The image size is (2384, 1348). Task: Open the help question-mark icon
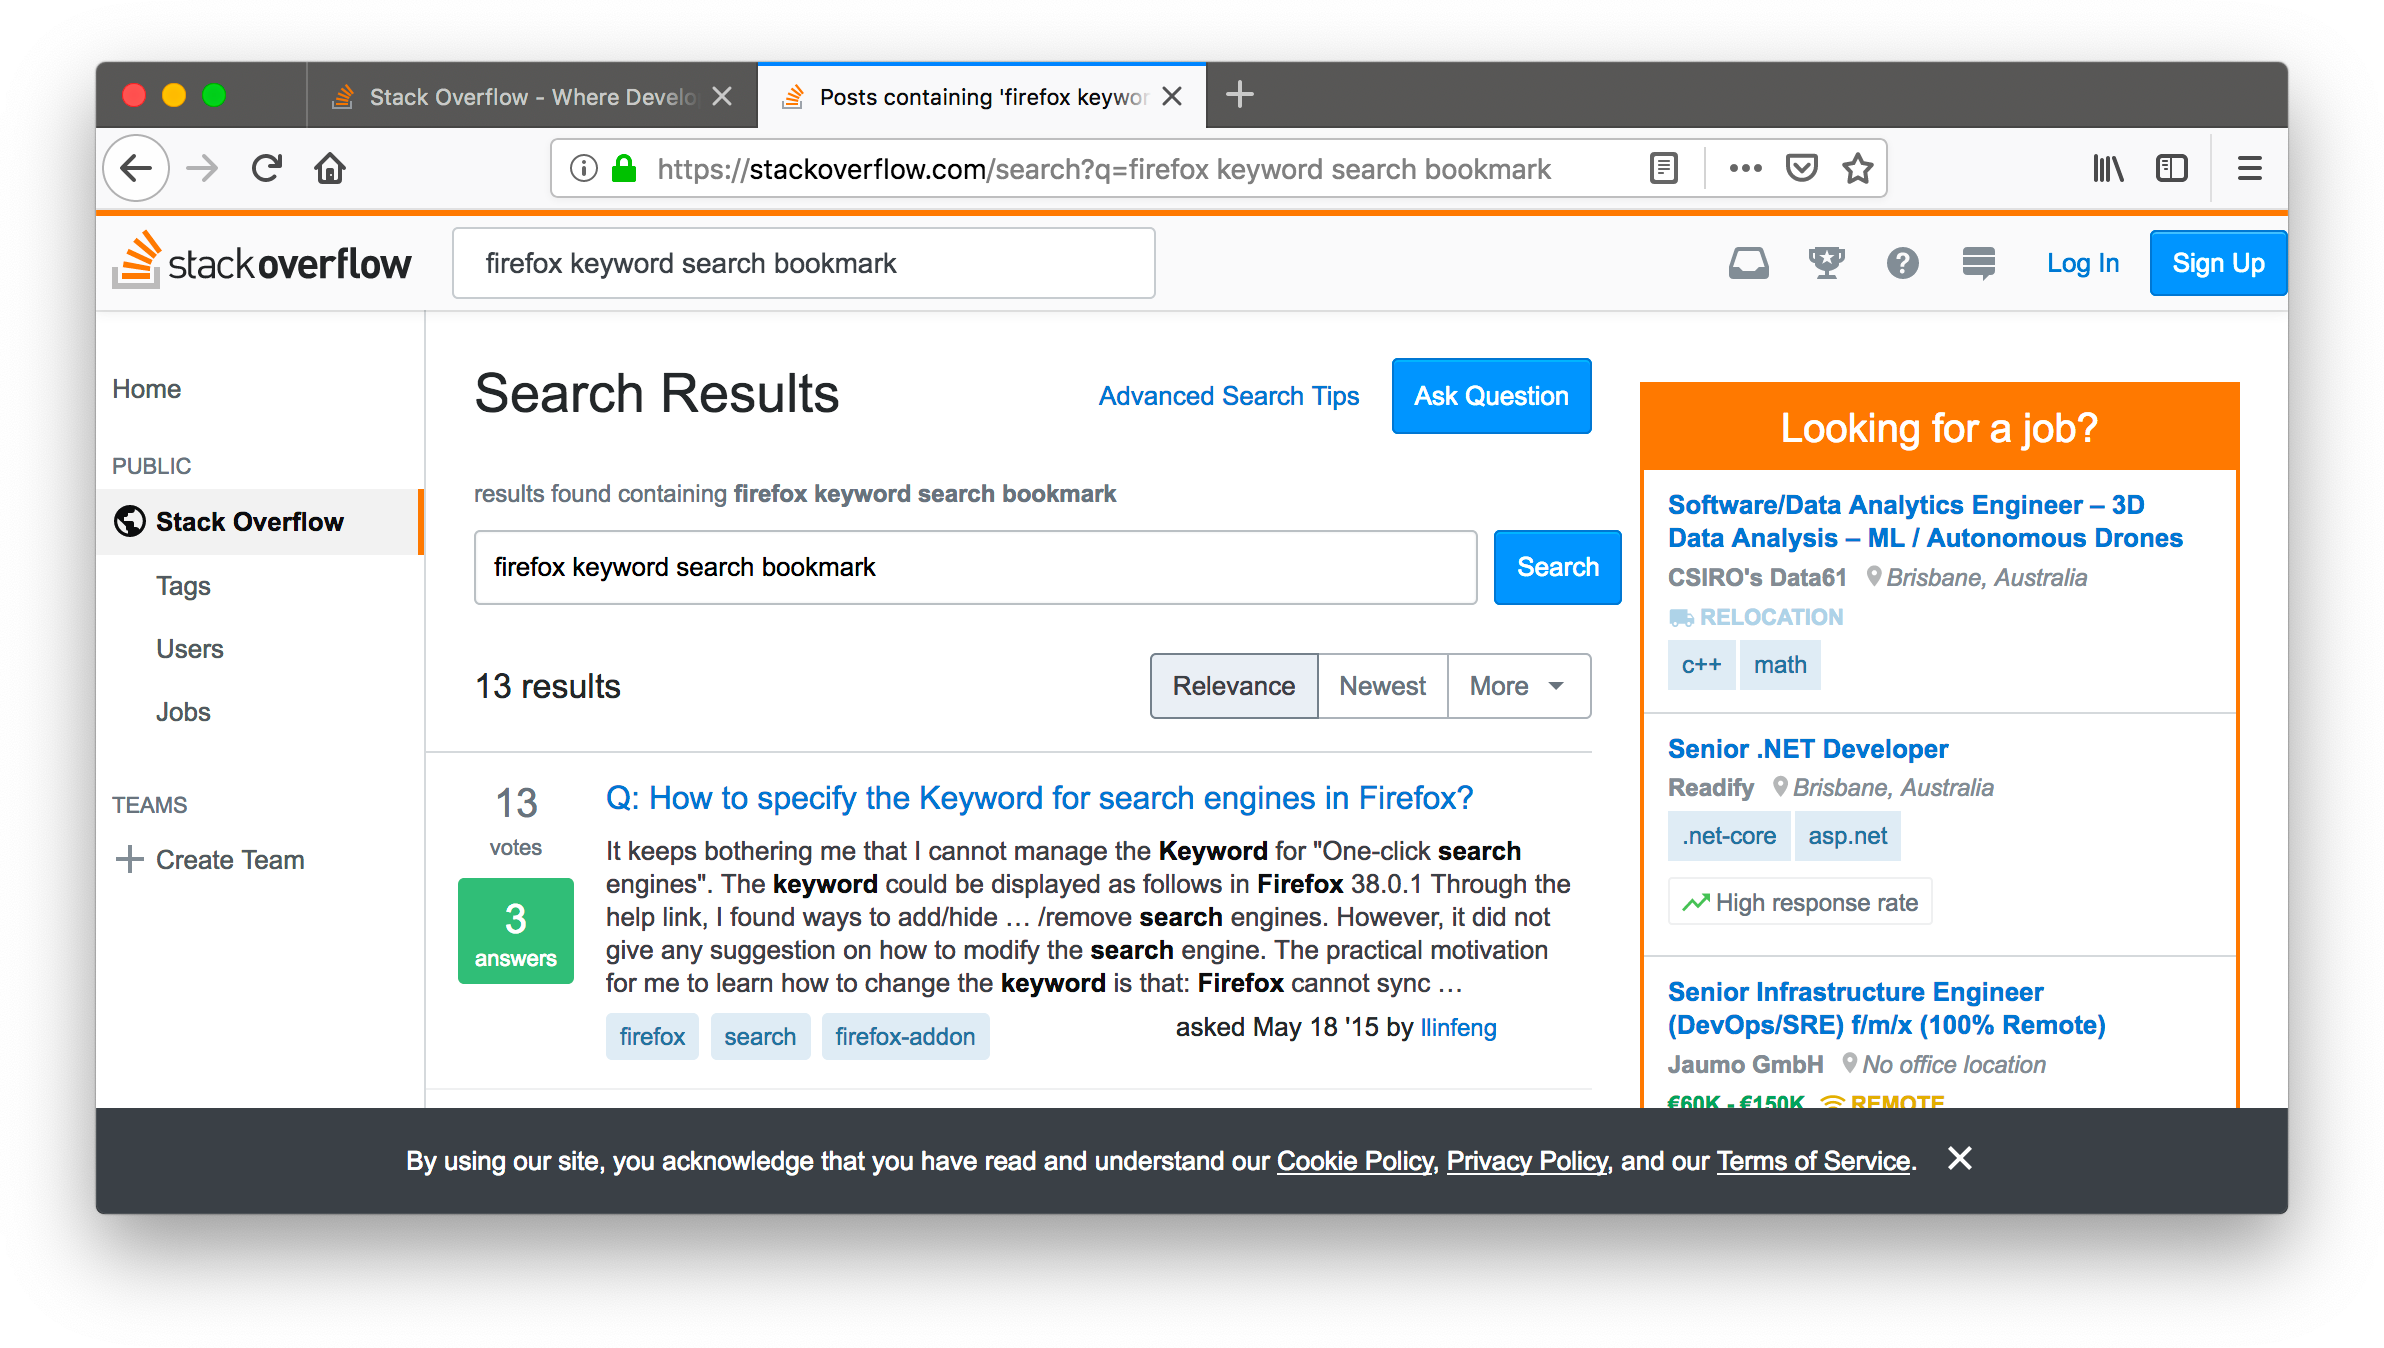click(x=1903, y=263)
